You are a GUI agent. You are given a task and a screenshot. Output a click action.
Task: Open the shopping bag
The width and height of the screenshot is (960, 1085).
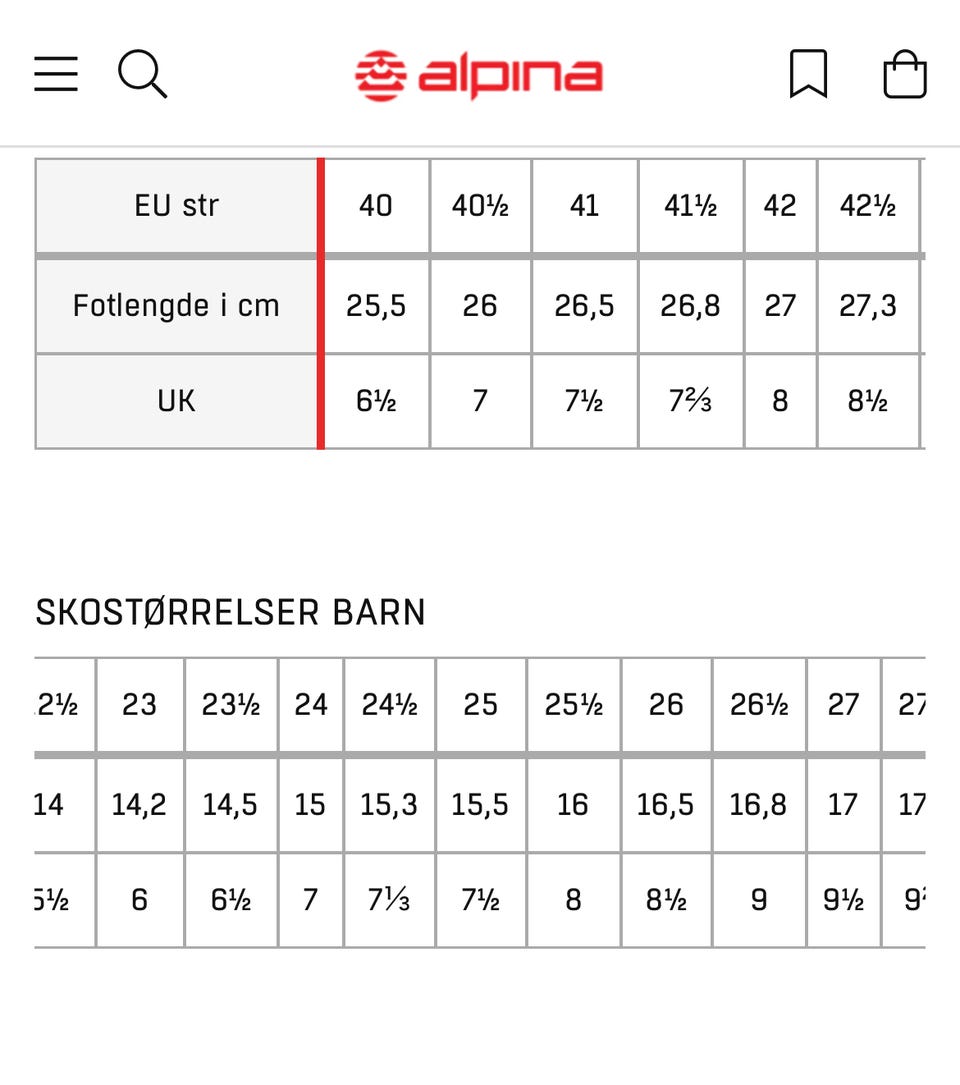tap(904, 76)
